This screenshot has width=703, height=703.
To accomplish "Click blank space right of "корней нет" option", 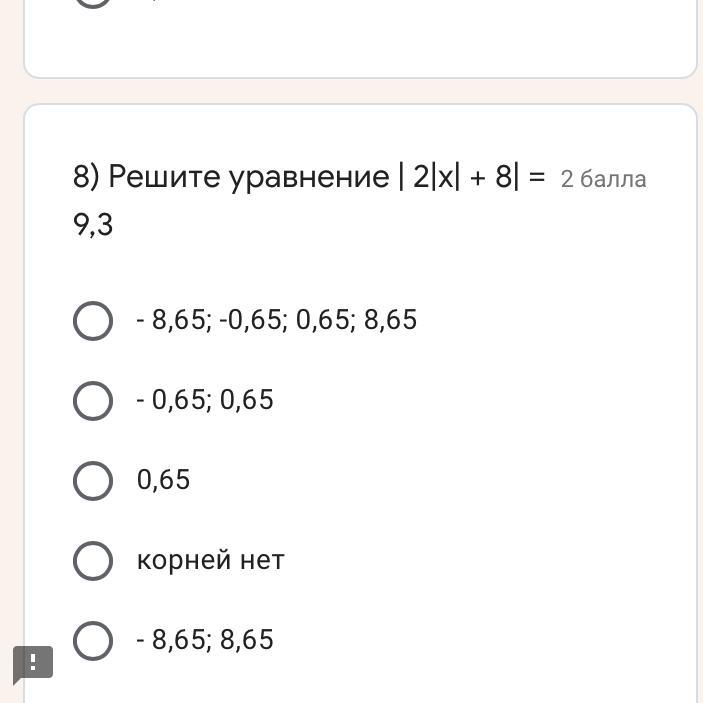I will tap(480, 560).
